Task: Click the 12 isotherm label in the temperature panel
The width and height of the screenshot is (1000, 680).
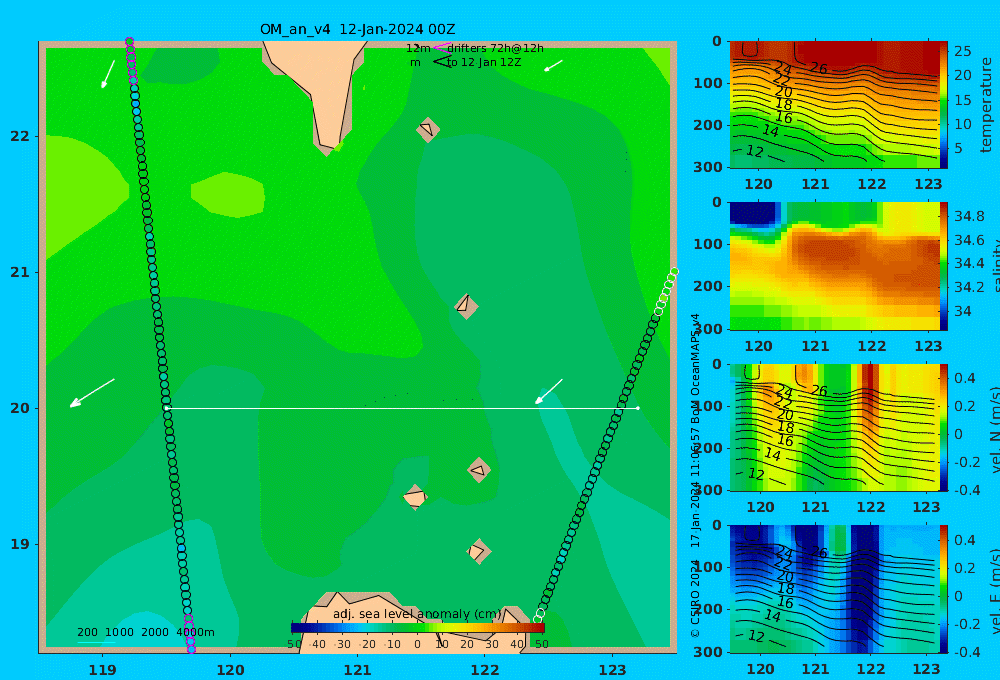Action: [754, 151]
